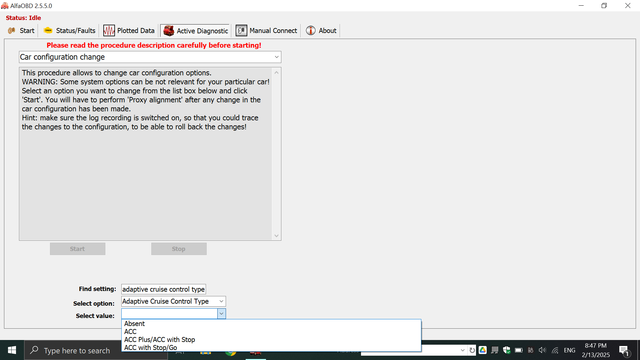Switch to the Status/Faults tab
Viewport: 640px width, 360px height.
(x=69, y=31)
